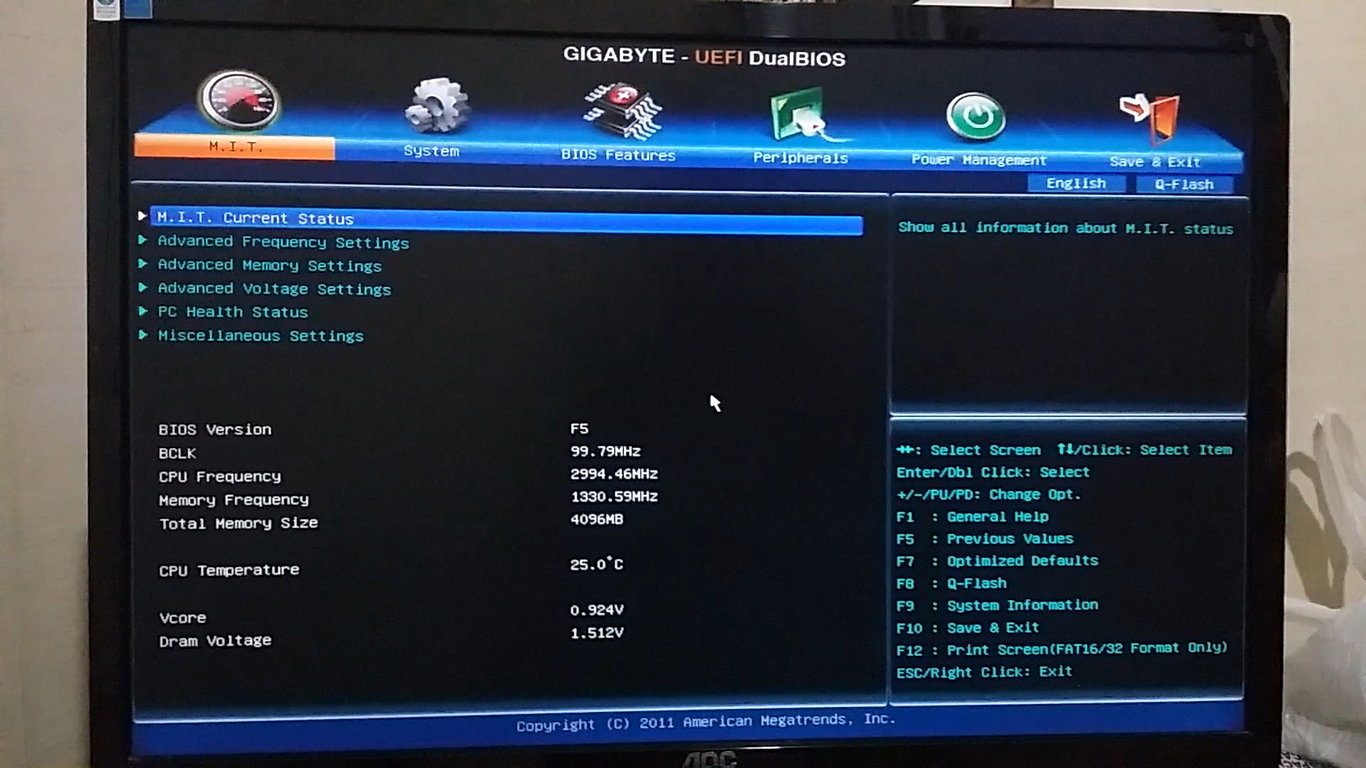This screenshot has width=1366, height=768.
Task: Switch to the Peripherals tab label
Action: (x=800, y=158)
